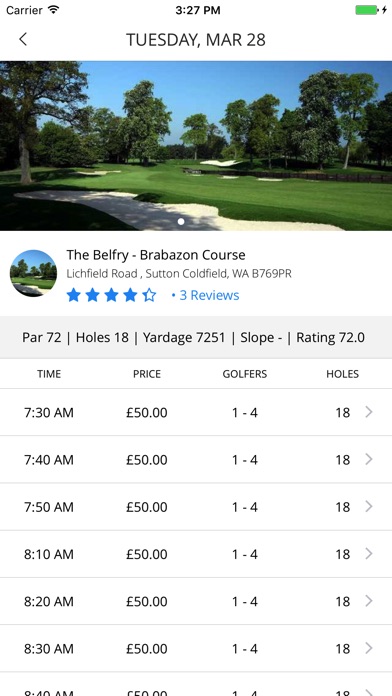This screenshot has height=696, width=392.
Task: Tap the back arrow icon
Action: [23, 39]
